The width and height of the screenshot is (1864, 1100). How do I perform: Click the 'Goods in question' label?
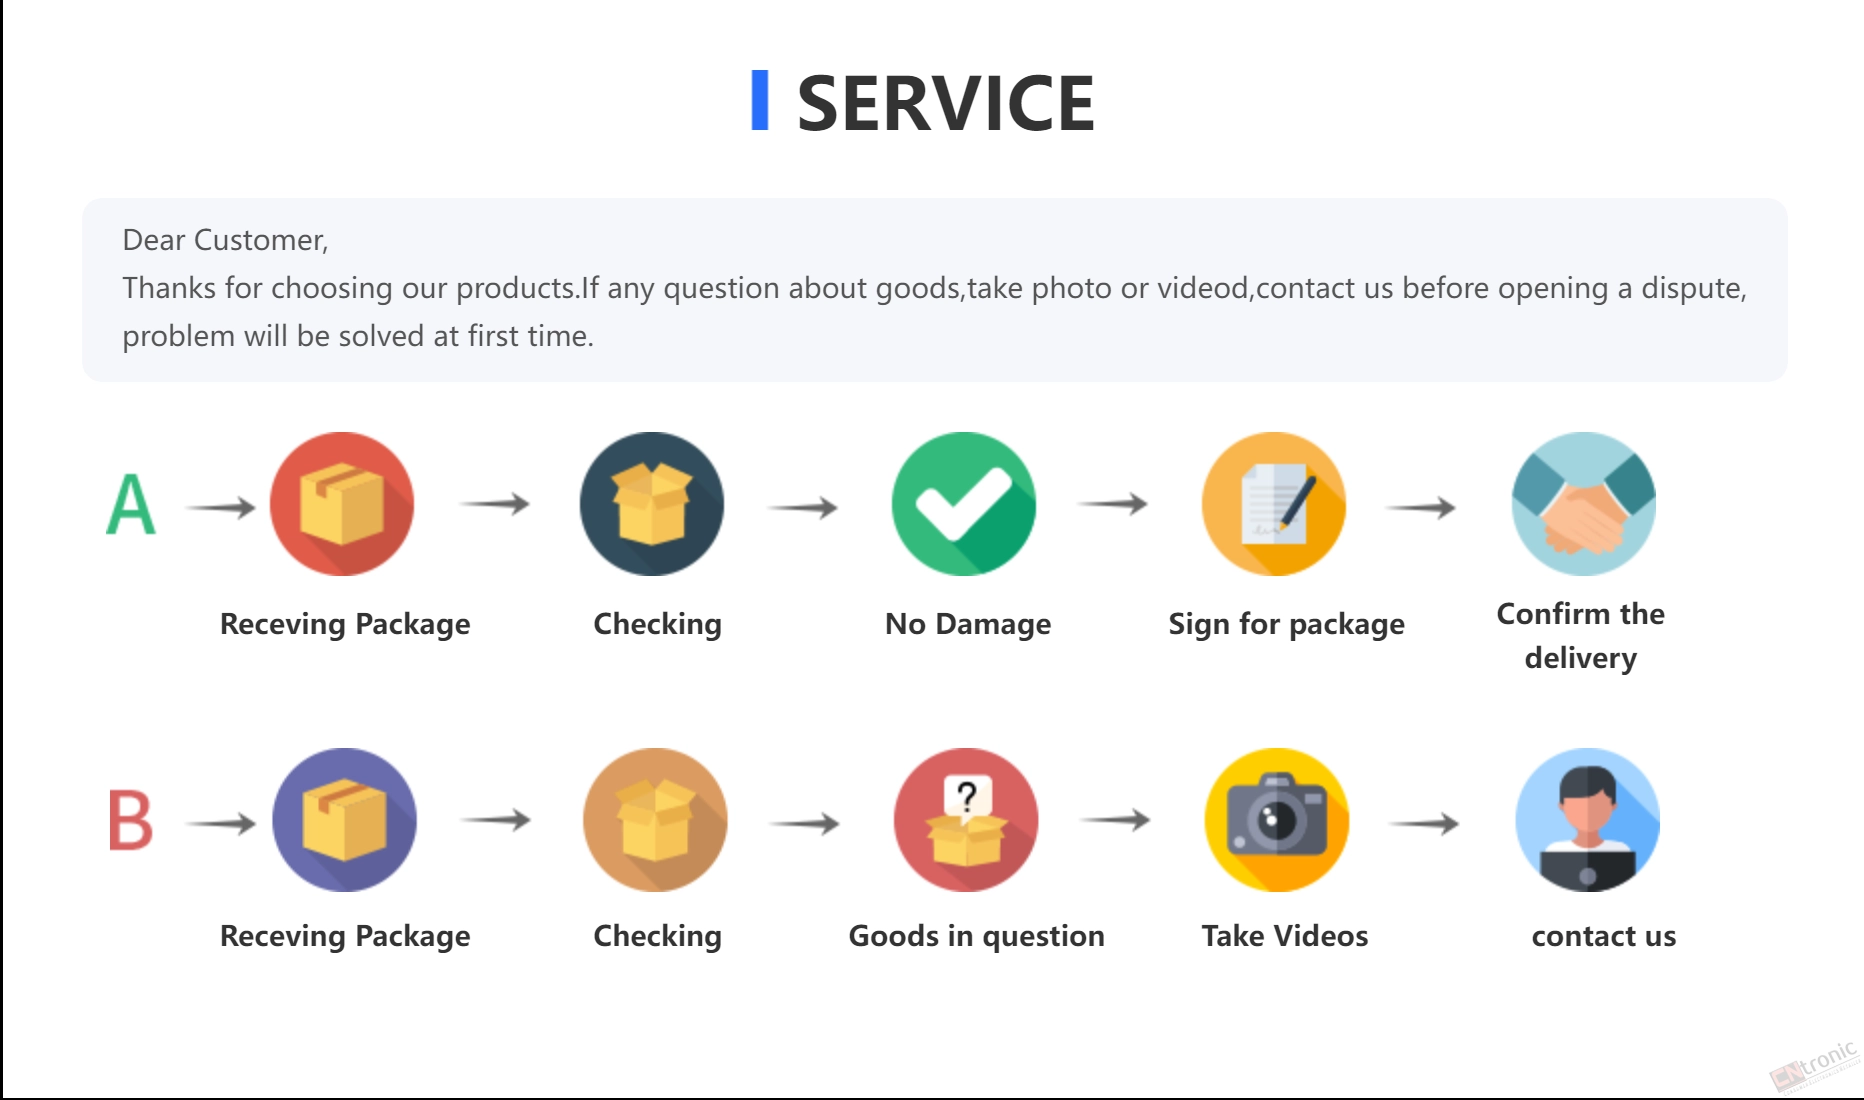[x=977, y=936]
